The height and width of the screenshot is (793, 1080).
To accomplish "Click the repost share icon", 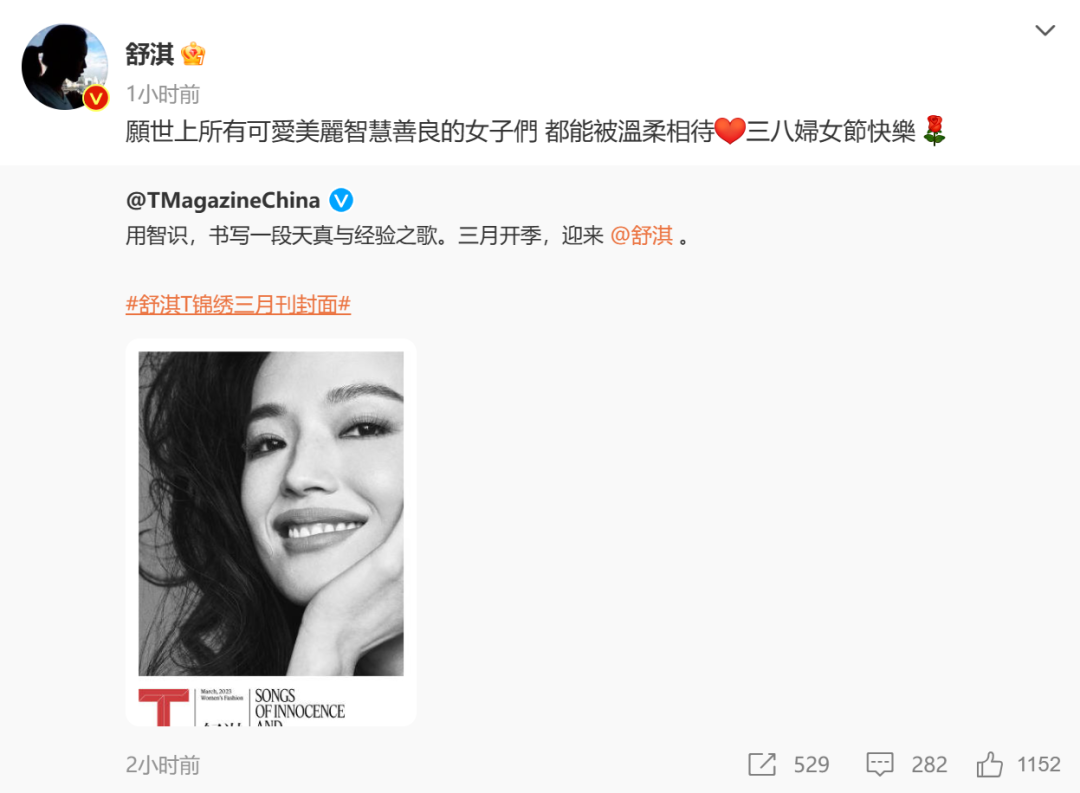I will click(762, 764).
